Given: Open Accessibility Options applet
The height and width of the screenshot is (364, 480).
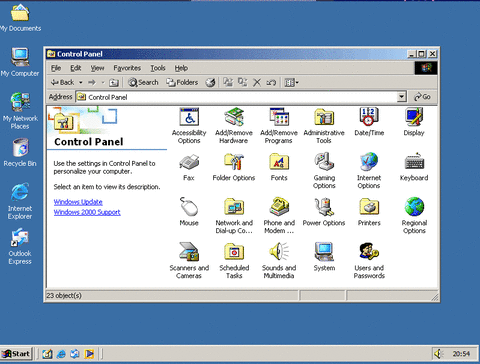Looking at the screenshot, I should point(189,125).
